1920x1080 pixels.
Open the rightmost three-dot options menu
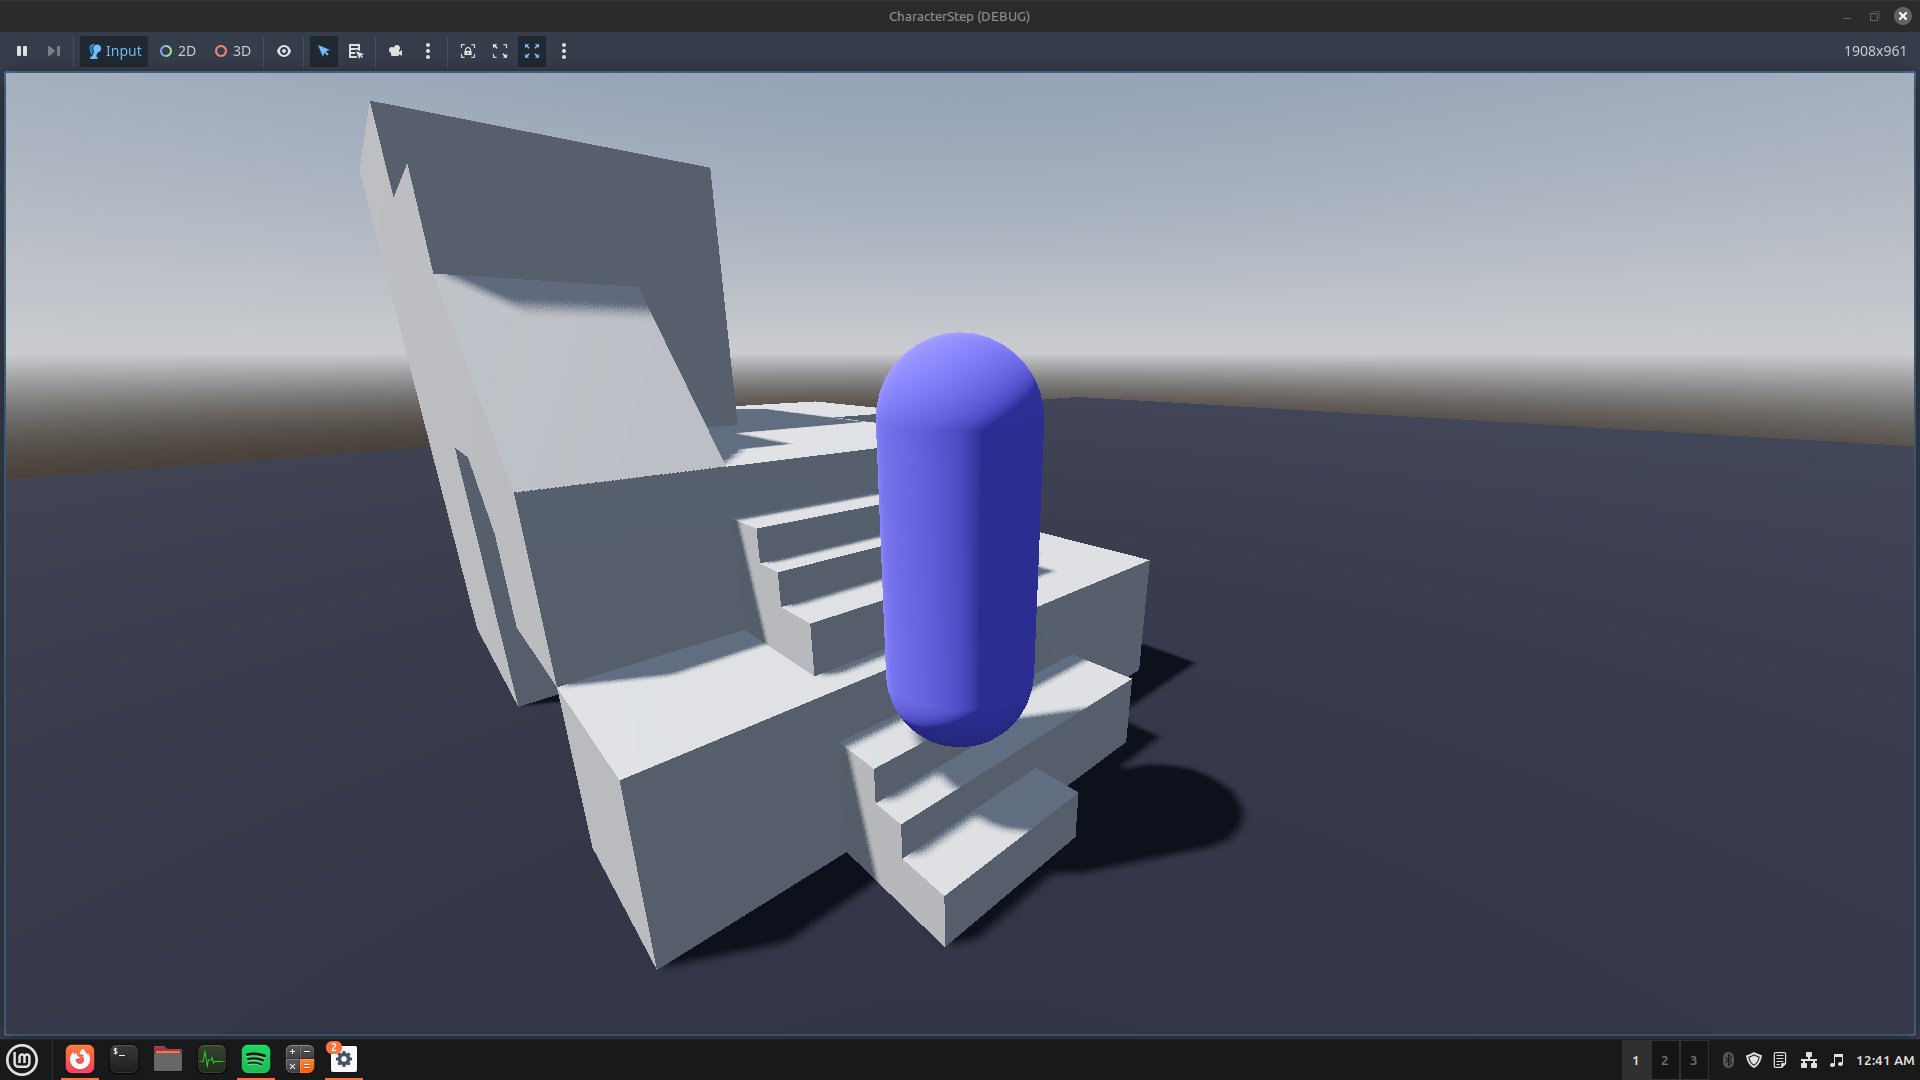click(x=564, y=51)
